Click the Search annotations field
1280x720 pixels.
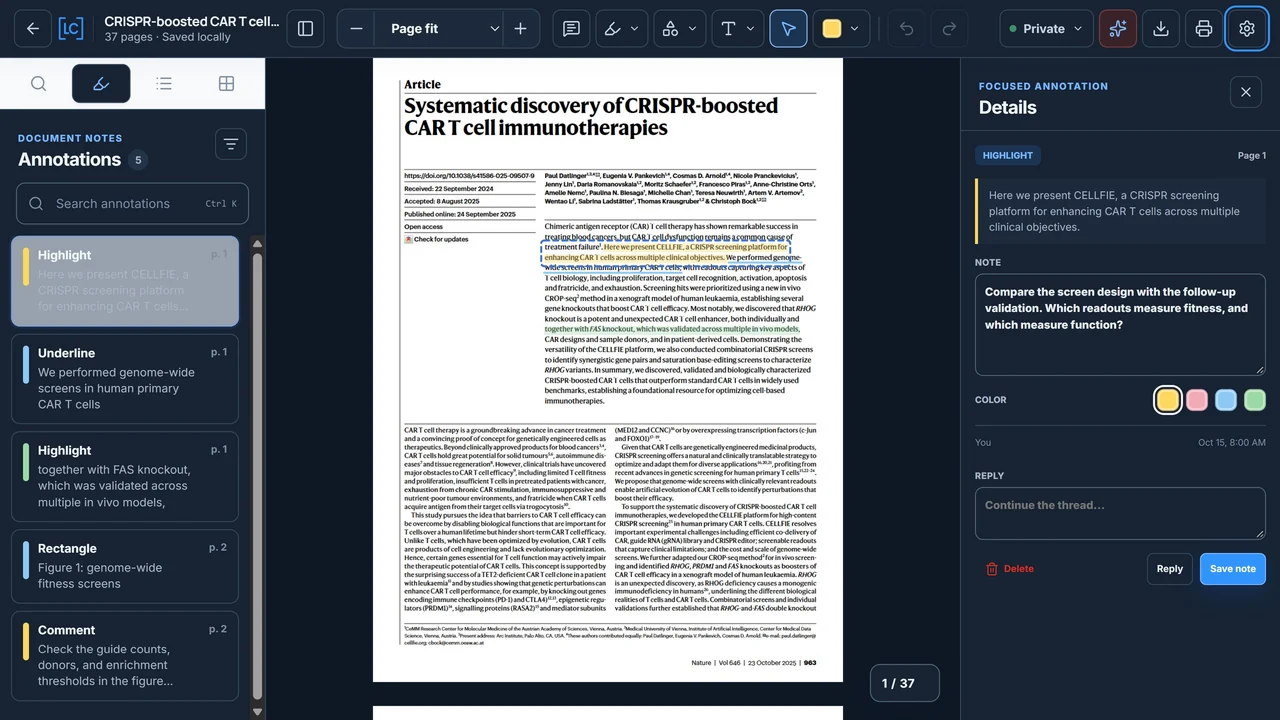tap(132, 204)
